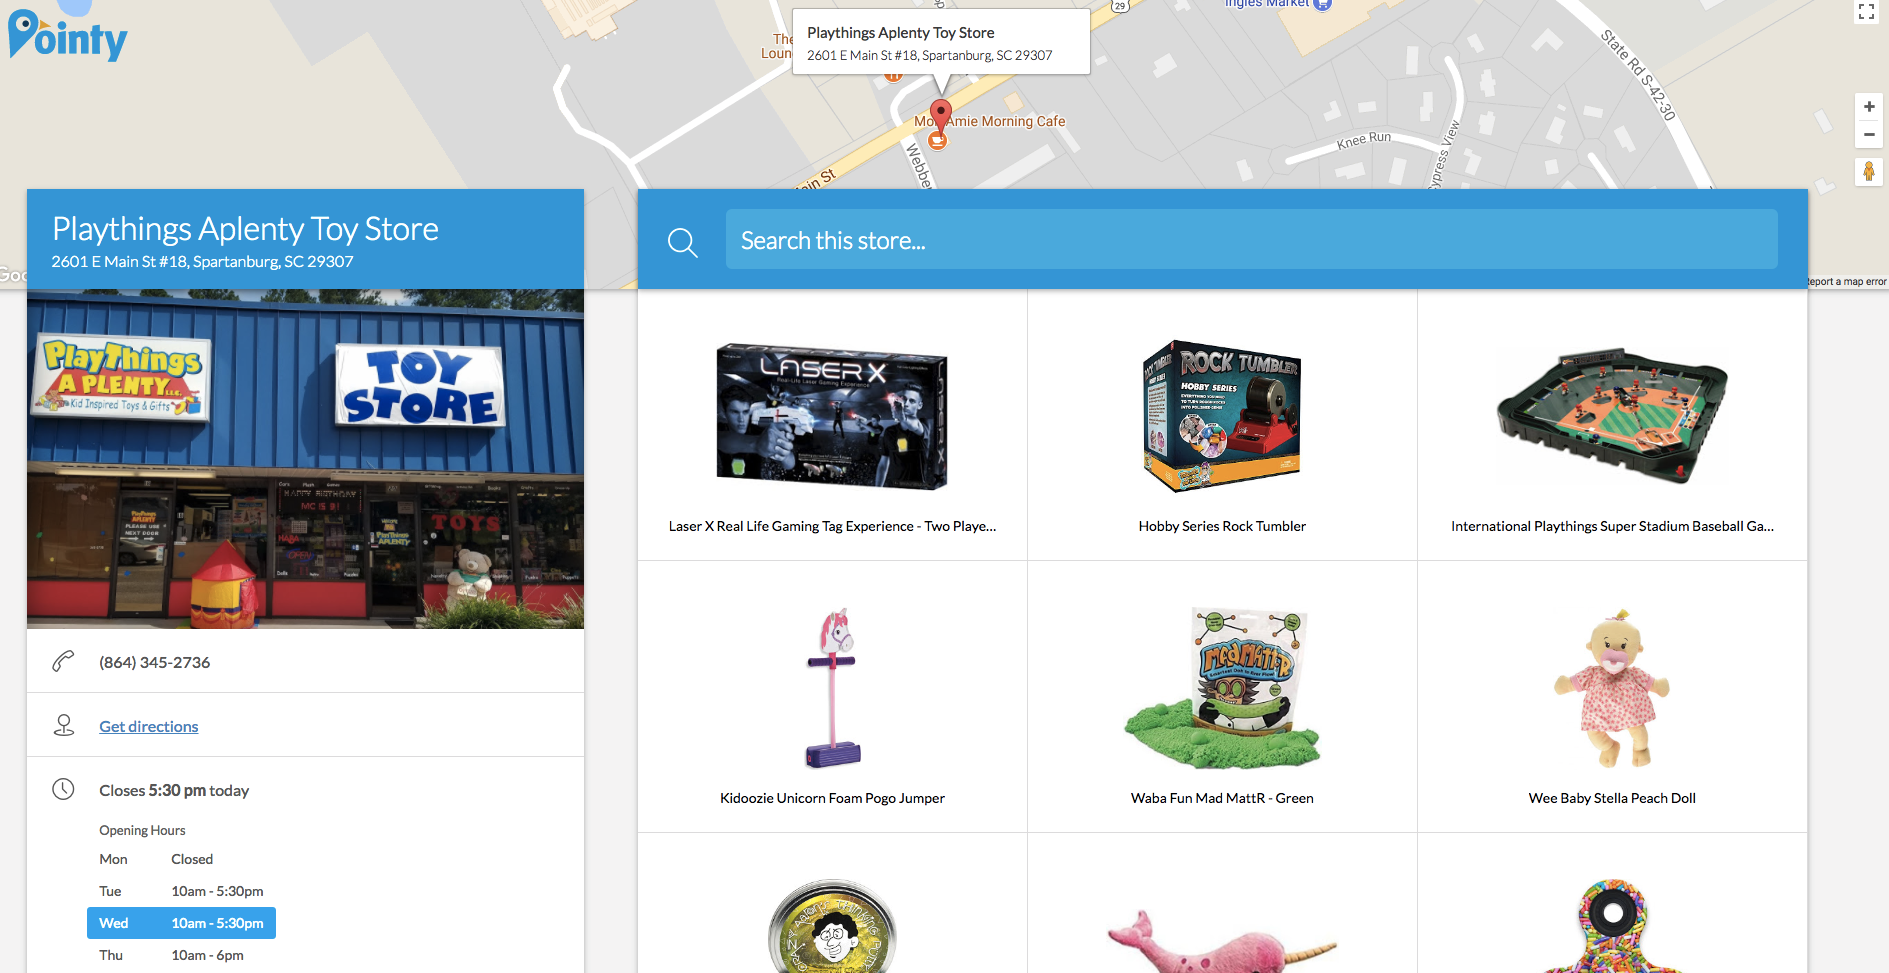The width and height of the screenshot is (1889, 973).
Task: Click the directions pin icon
Action: [x=64, y=726]
